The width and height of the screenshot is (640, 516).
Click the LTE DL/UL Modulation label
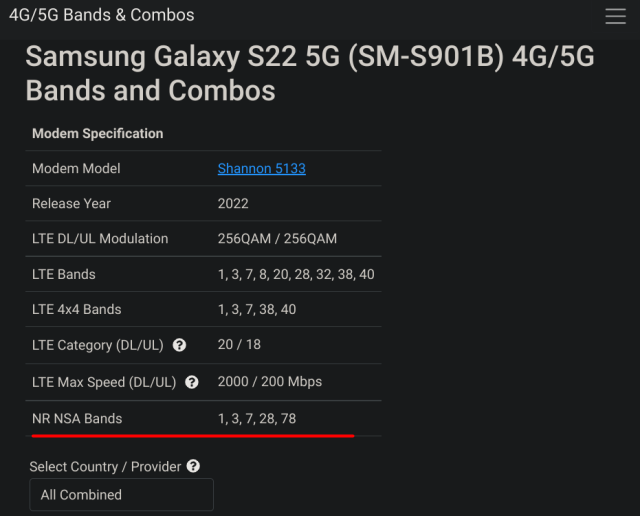click(100, 239)
